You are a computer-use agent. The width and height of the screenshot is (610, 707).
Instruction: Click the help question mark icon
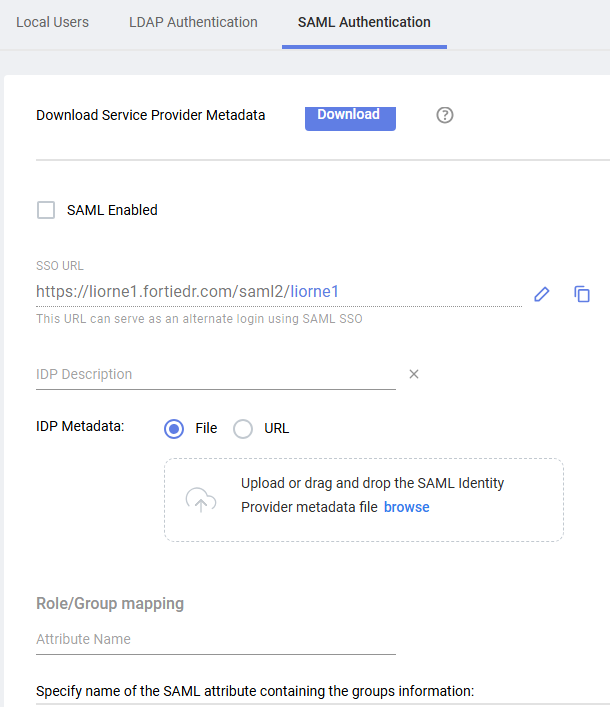[x=445, y=115]
